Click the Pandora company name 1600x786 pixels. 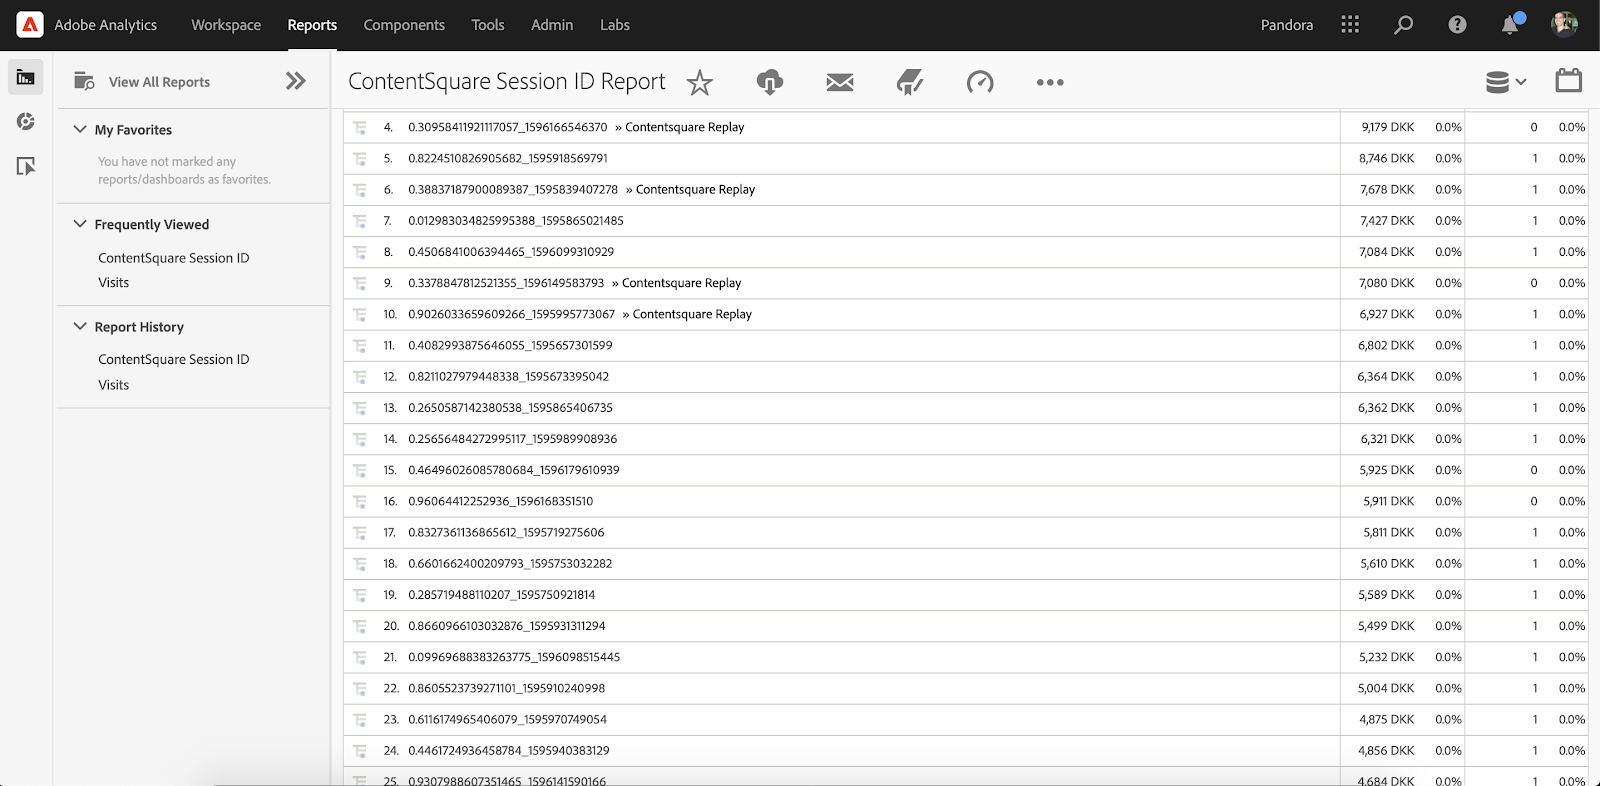click(x=1287, y=25)
